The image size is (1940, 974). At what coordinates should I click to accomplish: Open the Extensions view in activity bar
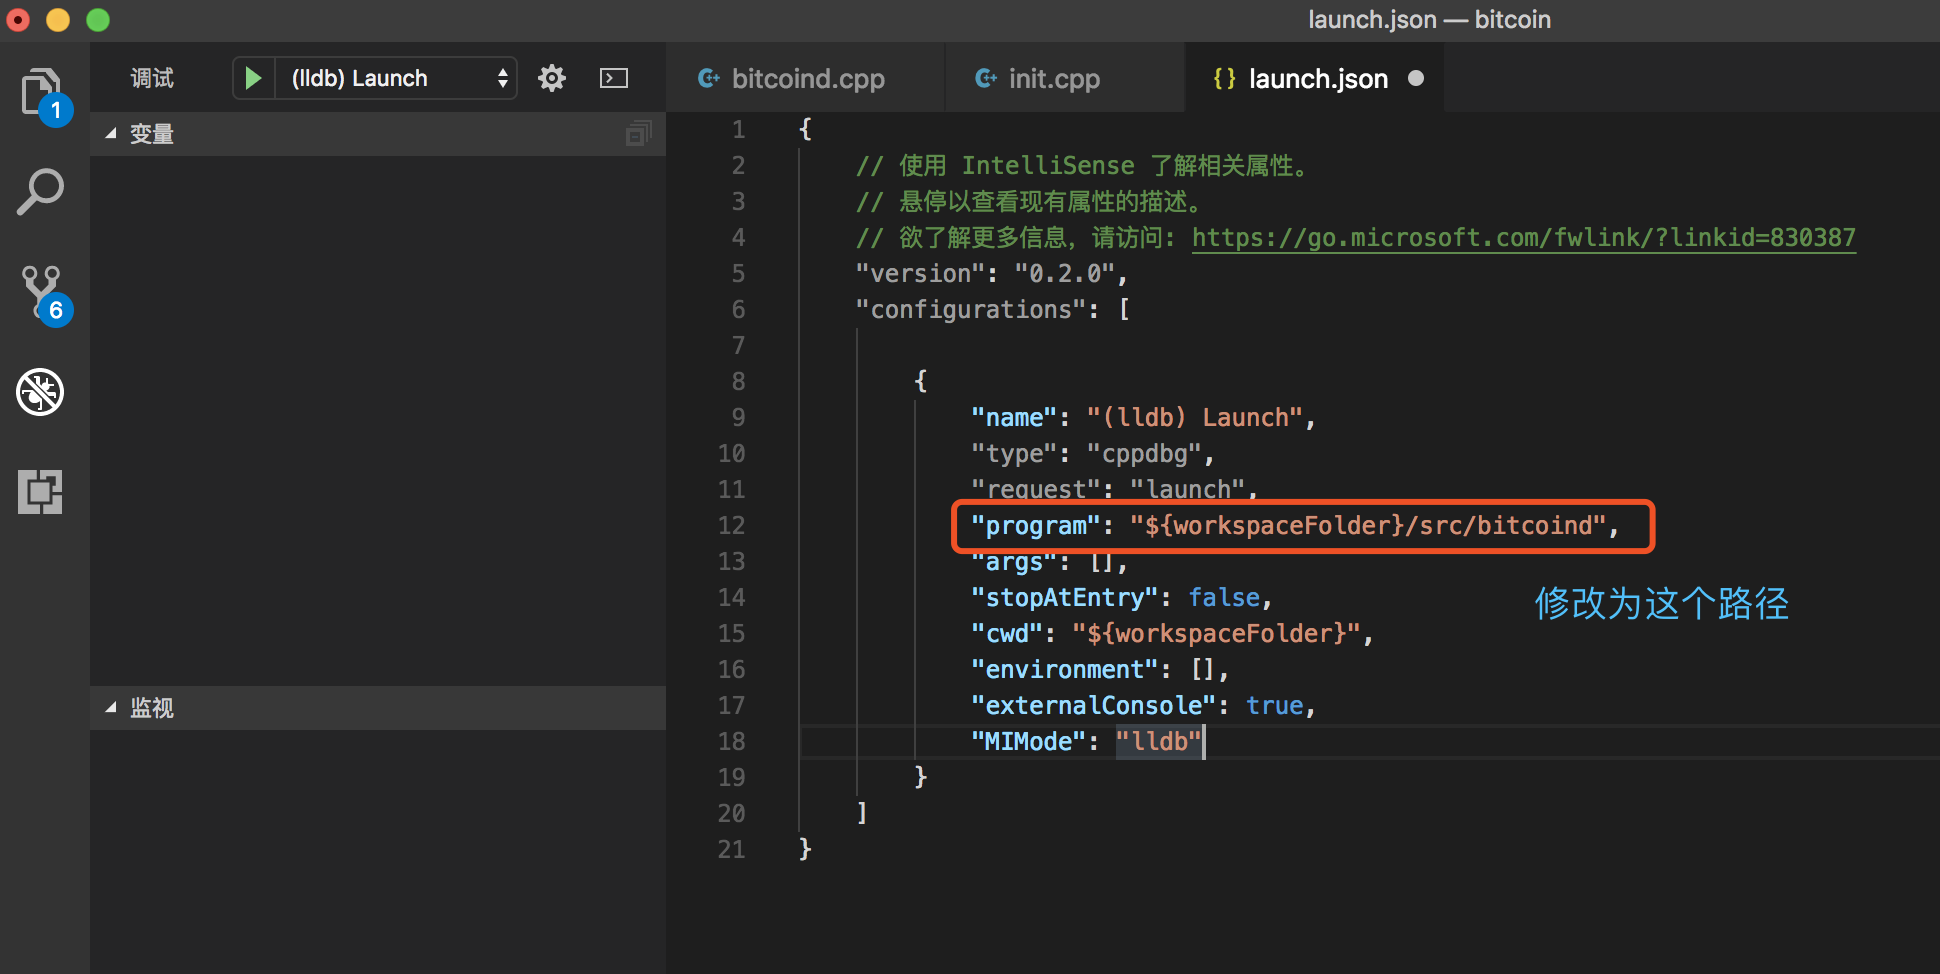tap(40, 492)
